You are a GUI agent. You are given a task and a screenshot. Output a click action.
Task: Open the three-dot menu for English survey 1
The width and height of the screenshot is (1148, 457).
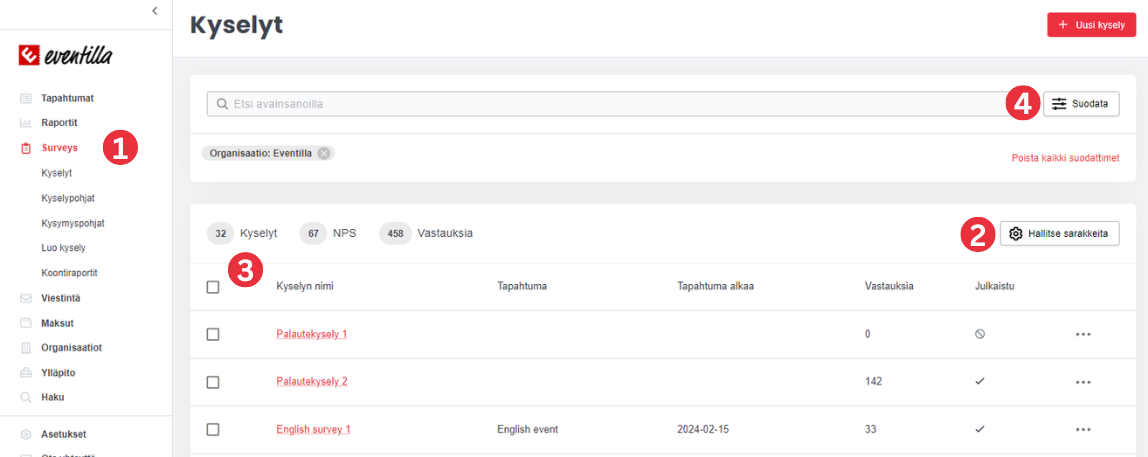pyautogui.click(x=1084, y=430)
